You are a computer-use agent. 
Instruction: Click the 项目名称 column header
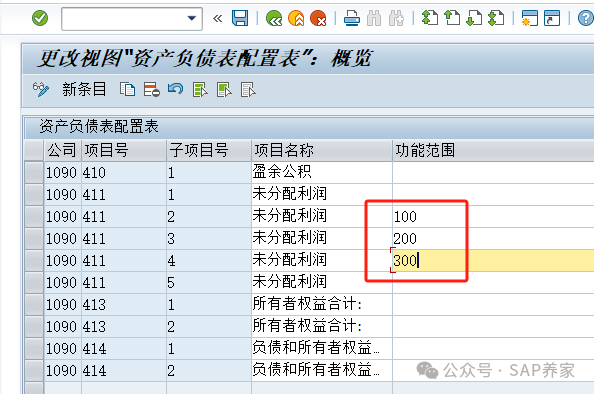[x=322, y=150]
